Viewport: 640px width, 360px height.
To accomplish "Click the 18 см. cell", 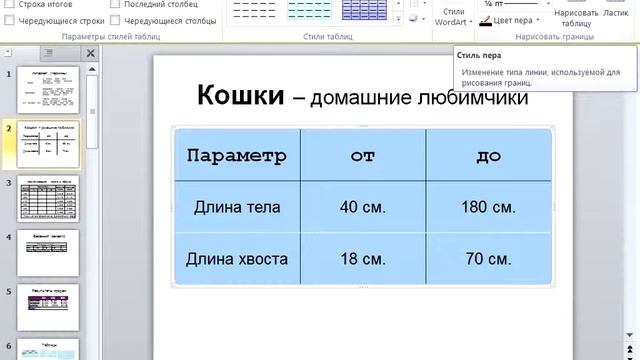I will 363,259.
